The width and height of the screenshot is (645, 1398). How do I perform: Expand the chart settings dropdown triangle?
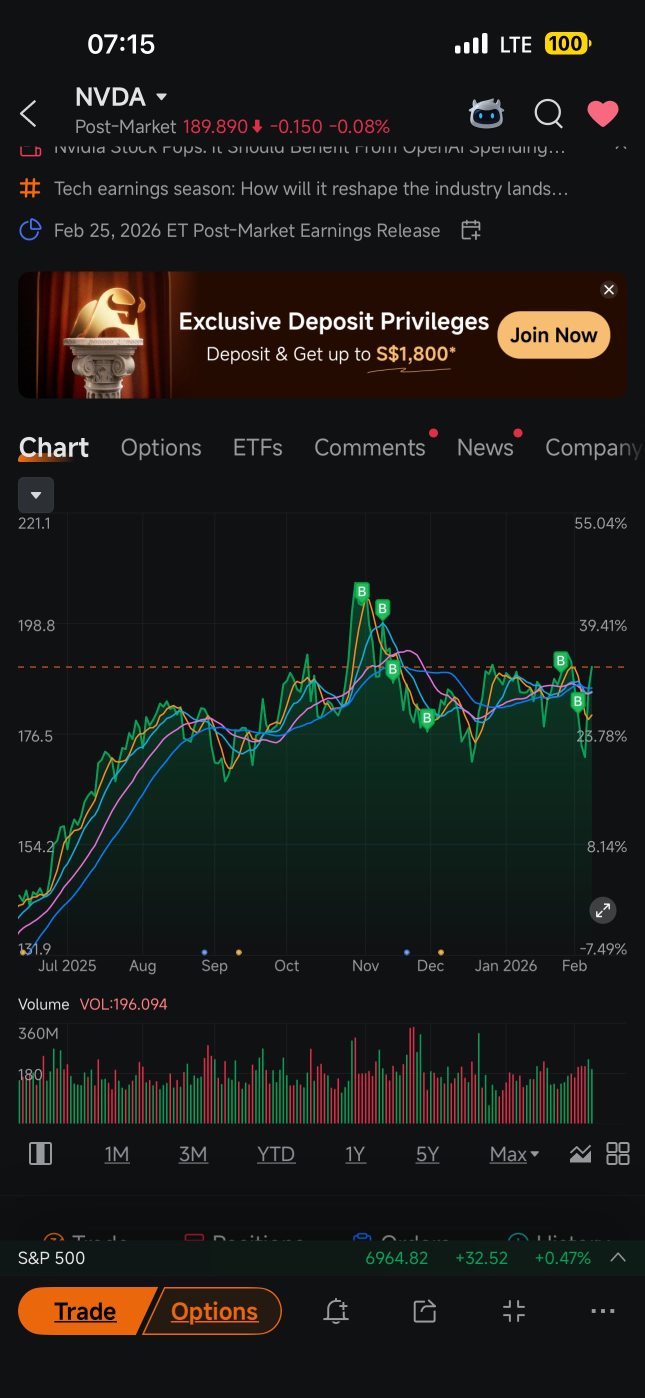(36, 495)
